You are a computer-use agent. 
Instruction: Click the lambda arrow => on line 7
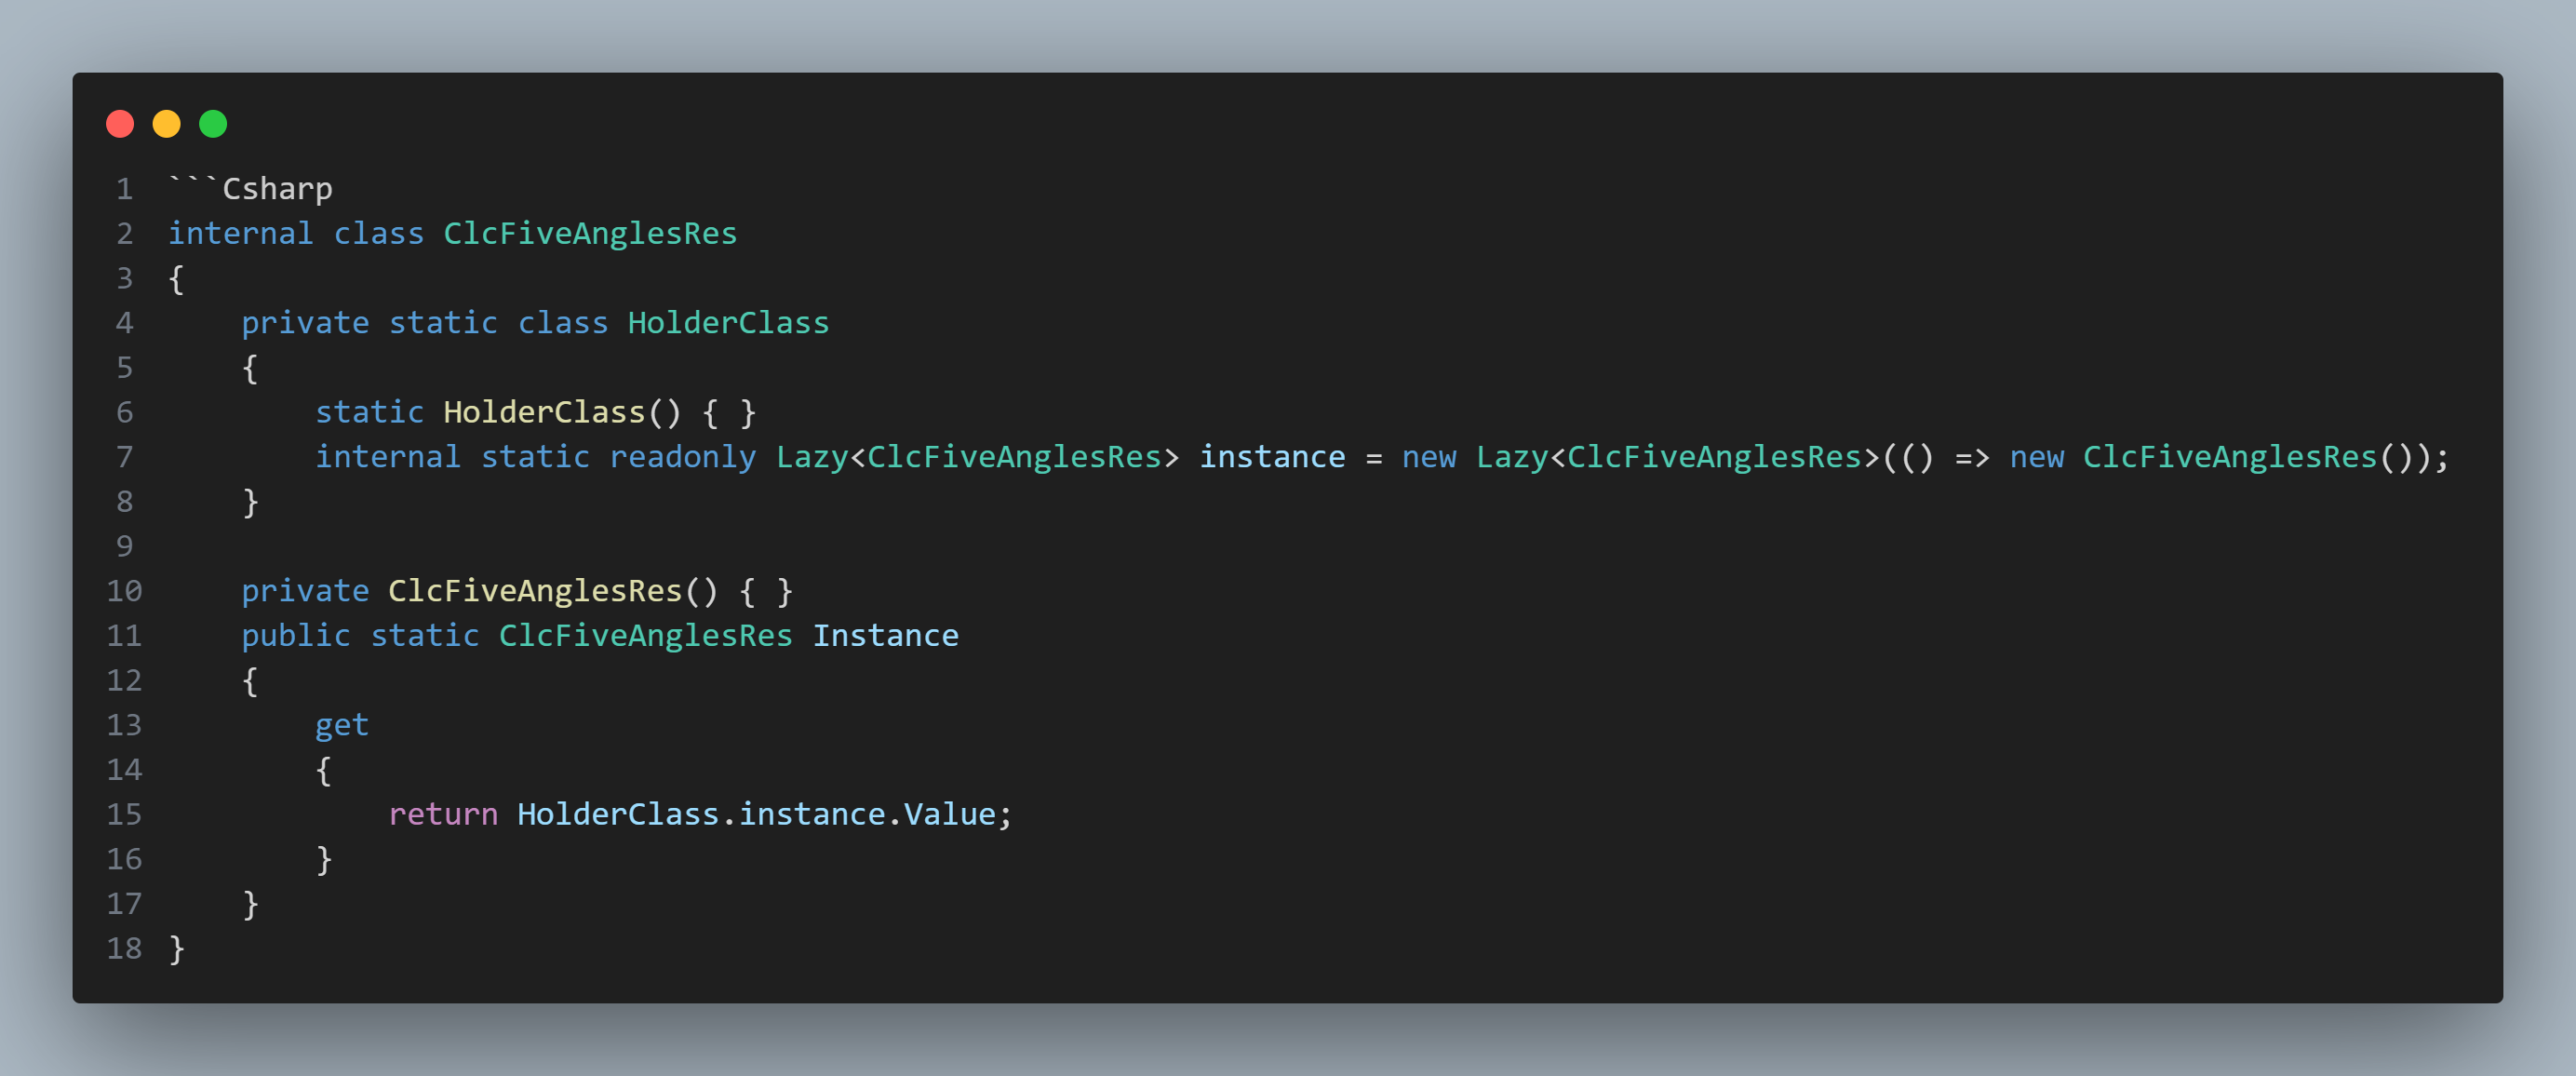click(x=1972, y=457)
